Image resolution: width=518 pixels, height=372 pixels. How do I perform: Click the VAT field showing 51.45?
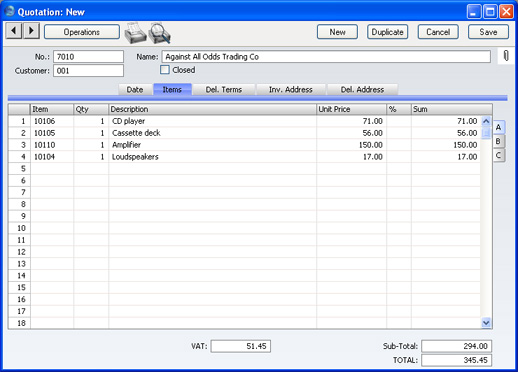tap(241, 346)
